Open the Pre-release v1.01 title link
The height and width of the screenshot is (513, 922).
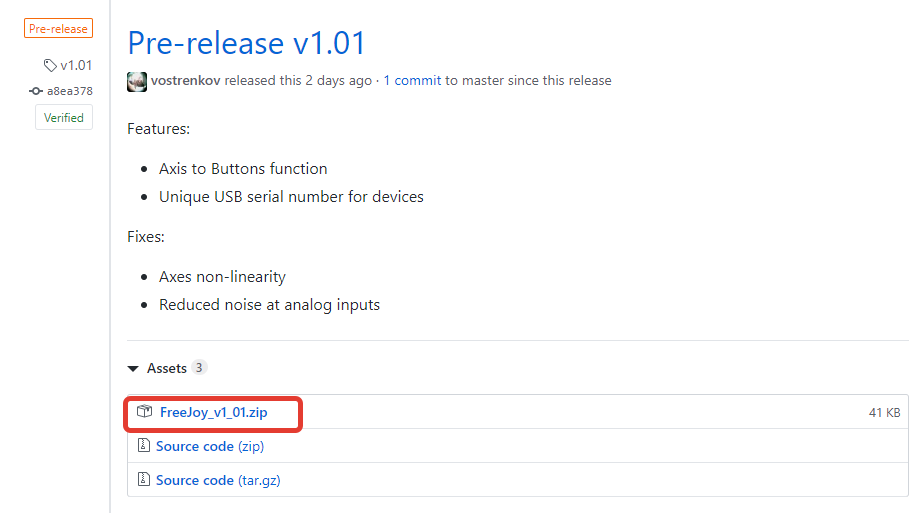coord(247,43)
